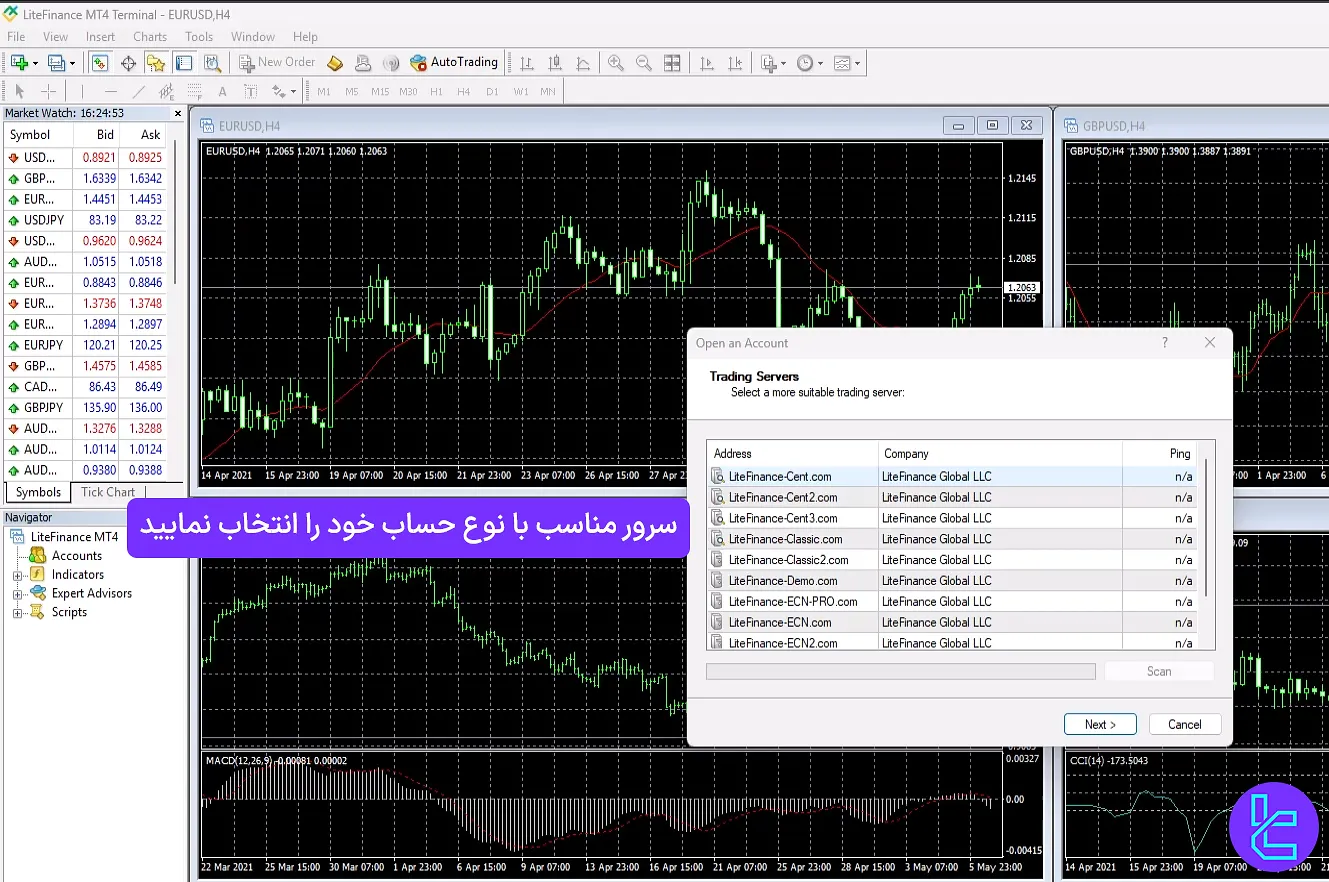
Task: Toggle the Strategy Tester window
Action: [x=210, y=62]
